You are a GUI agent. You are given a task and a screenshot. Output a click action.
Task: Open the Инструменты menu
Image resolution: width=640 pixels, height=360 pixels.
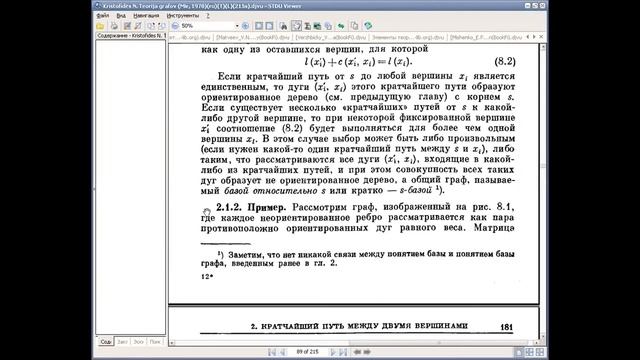(183, 16)
